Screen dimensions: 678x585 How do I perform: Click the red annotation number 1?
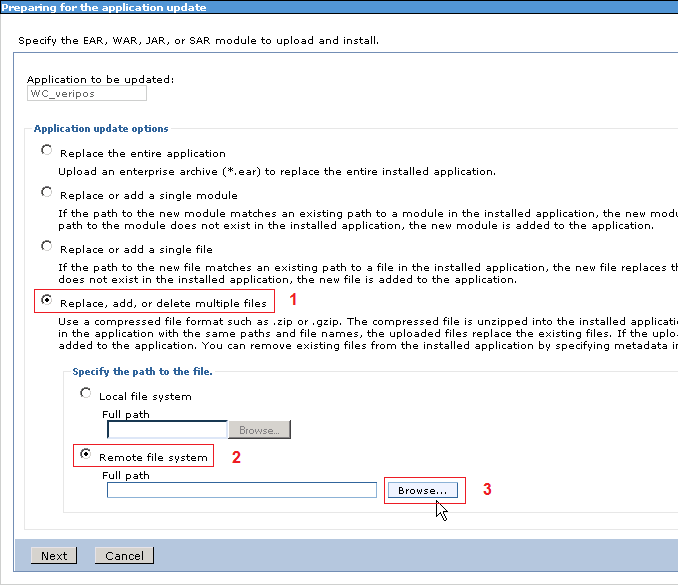pyautogui.click(x=293, y=299)
